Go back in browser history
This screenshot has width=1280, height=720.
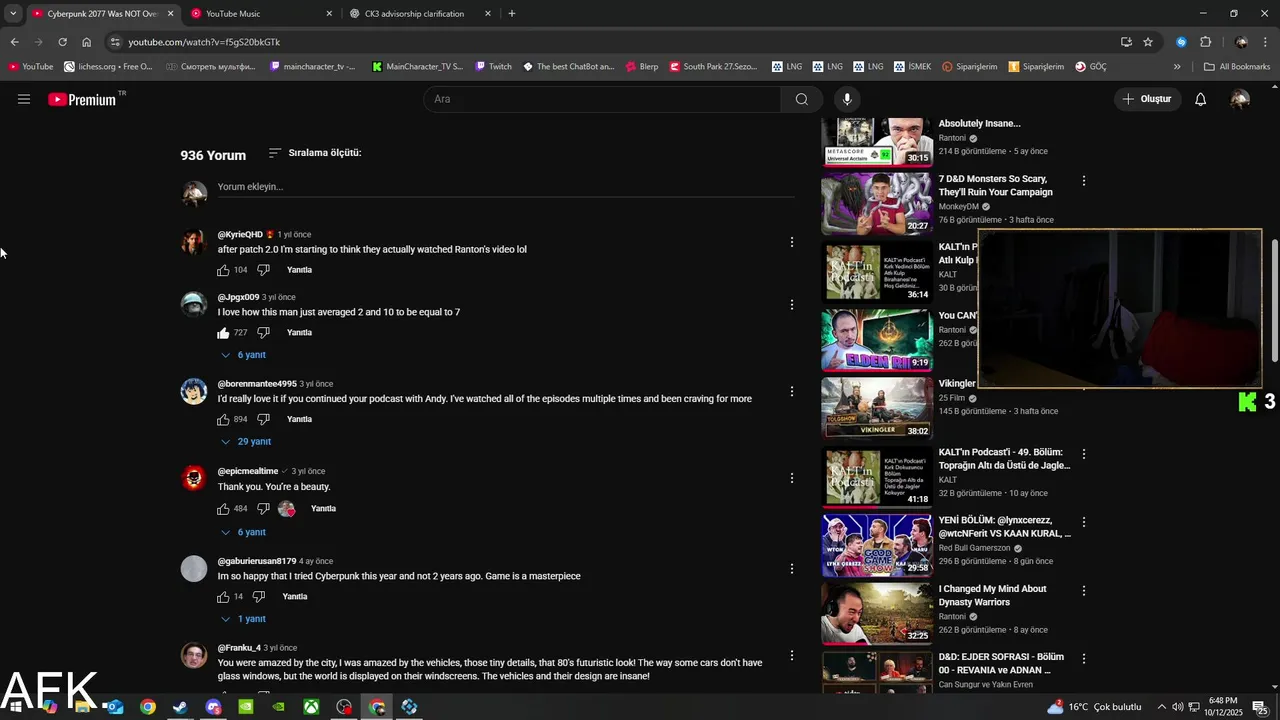click(14, 42)
